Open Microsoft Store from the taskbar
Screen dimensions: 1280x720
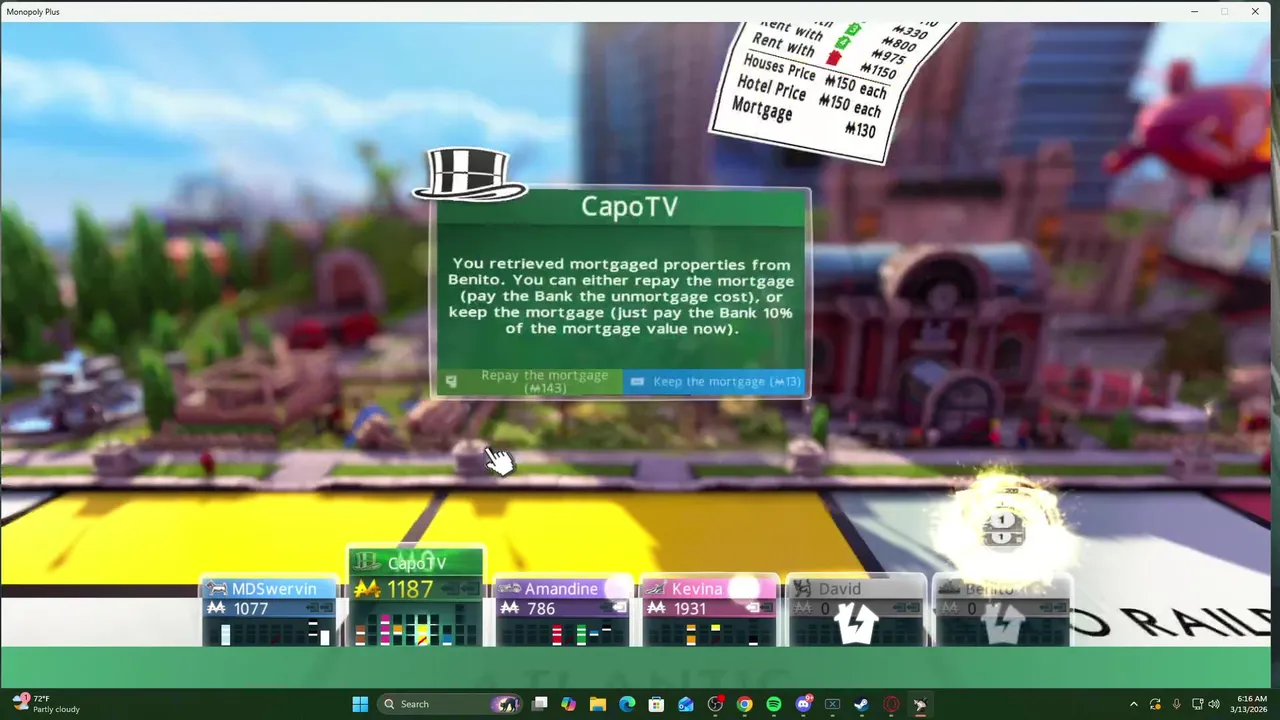tap(657, 704)
